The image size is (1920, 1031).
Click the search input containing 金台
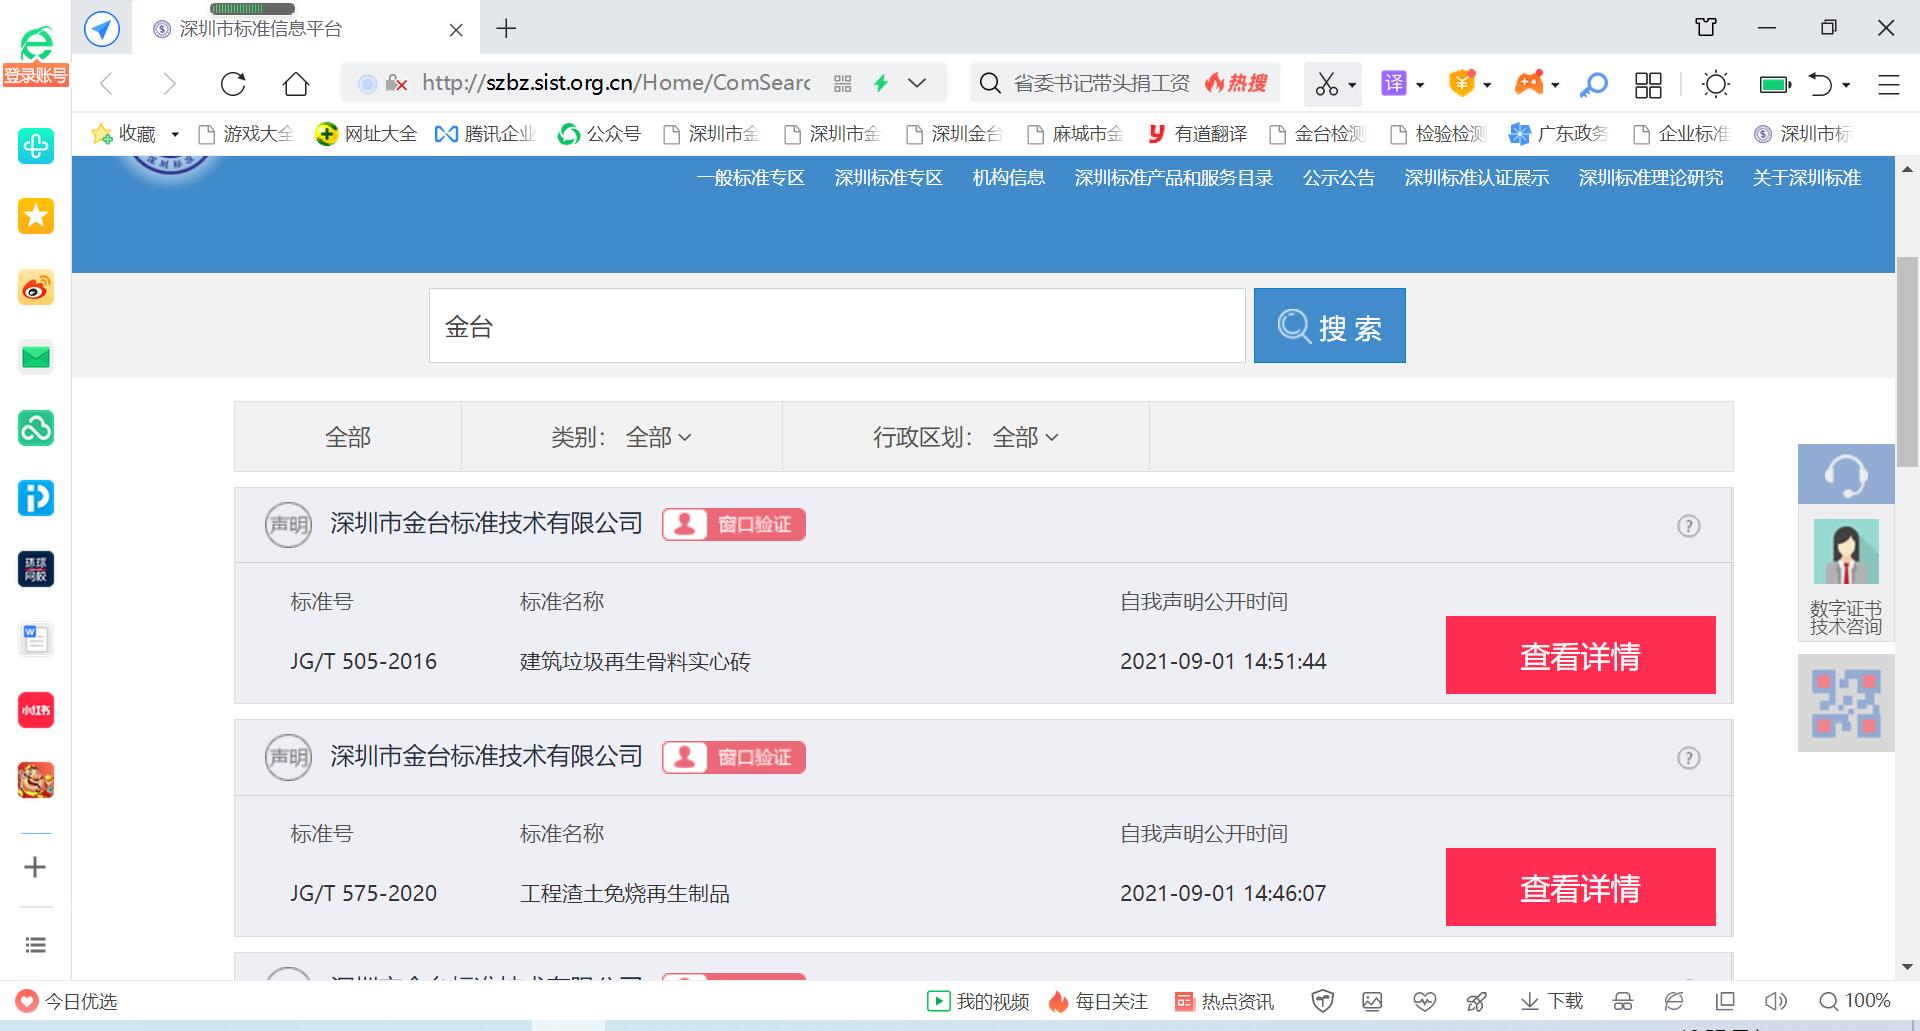[837, 326]
